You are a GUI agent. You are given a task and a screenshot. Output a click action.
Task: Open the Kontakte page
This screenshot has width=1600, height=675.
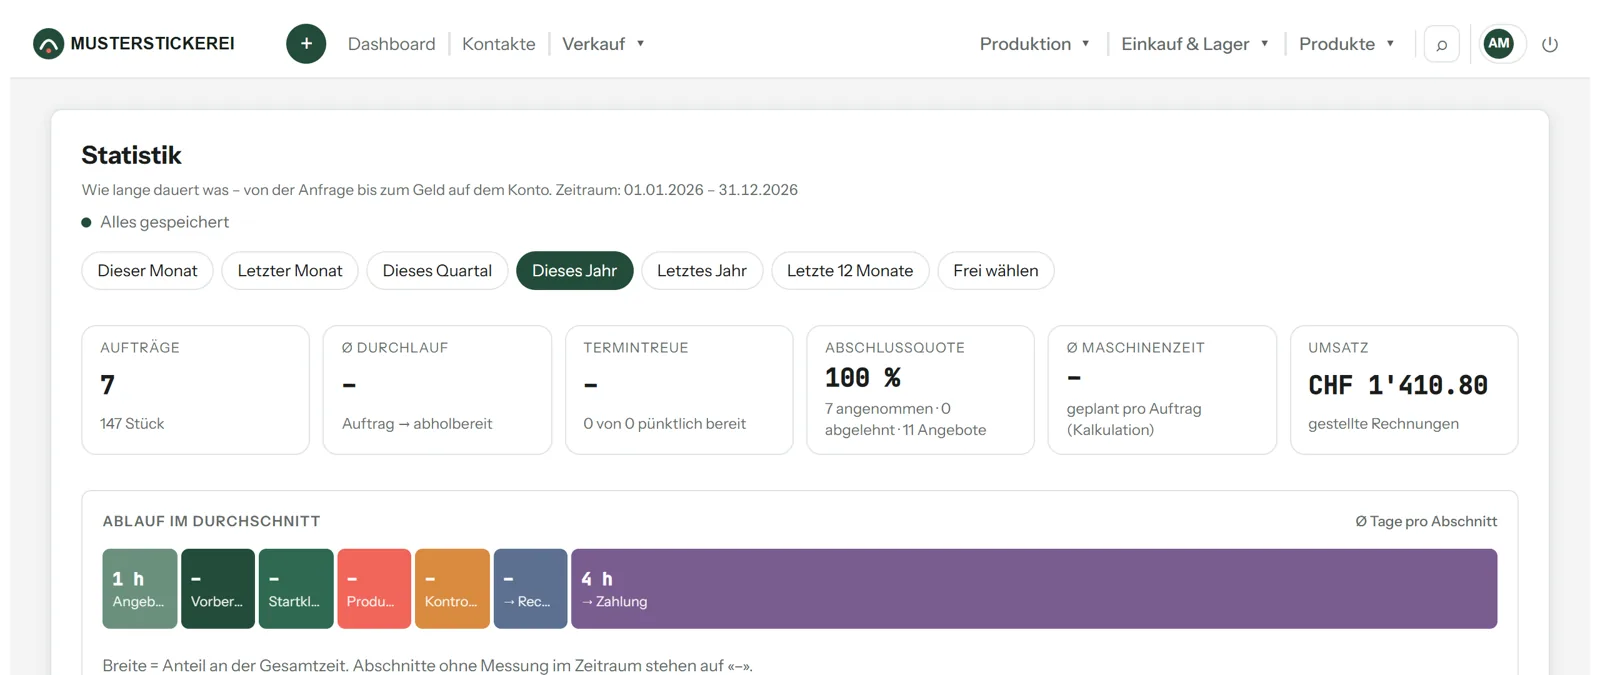click(x=499, y=44)
